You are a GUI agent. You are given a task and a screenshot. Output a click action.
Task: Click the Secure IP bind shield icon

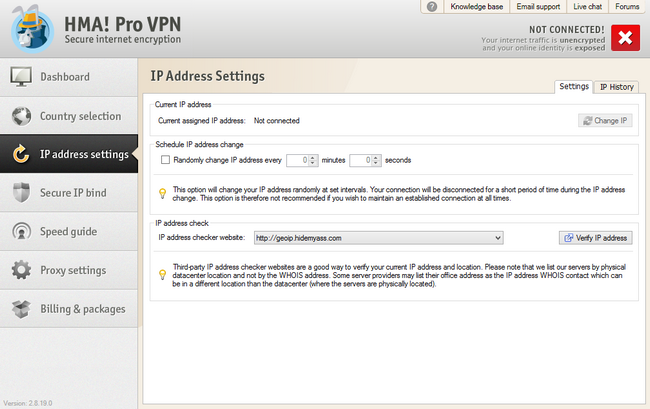22,193
